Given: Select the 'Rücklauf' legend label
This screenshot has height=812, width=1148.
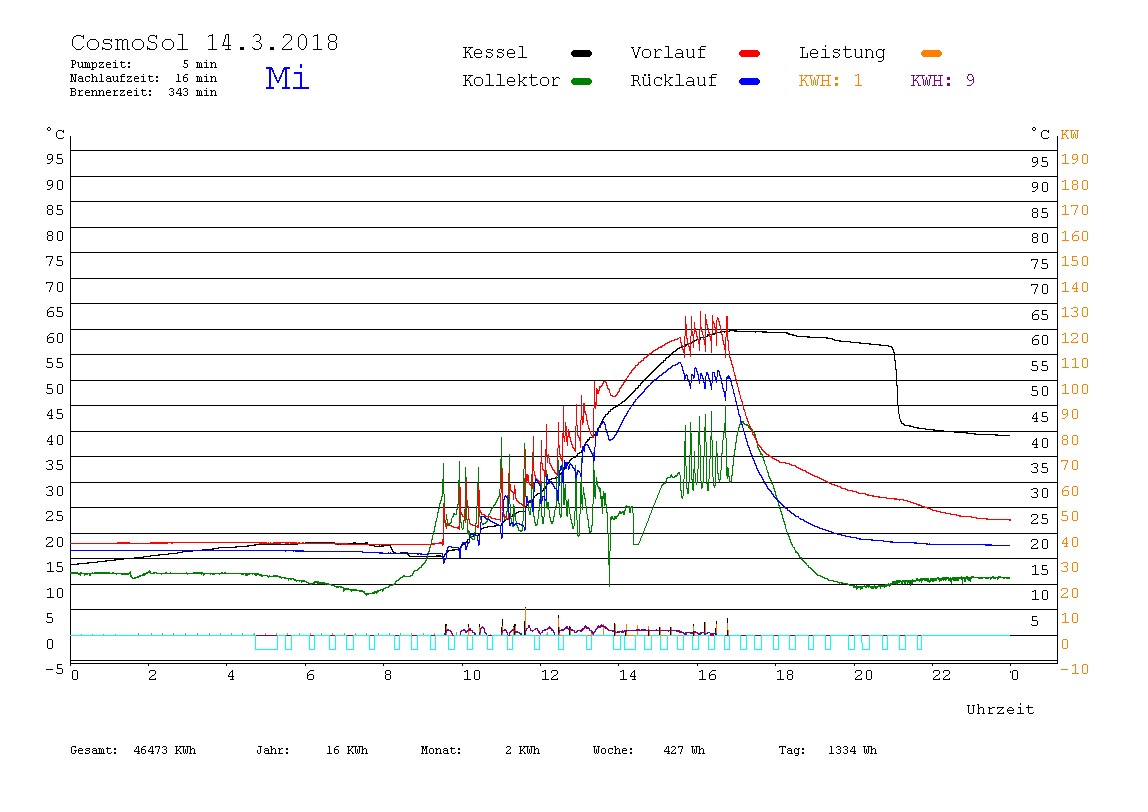Looking at the screenshot, I should 674,81.
